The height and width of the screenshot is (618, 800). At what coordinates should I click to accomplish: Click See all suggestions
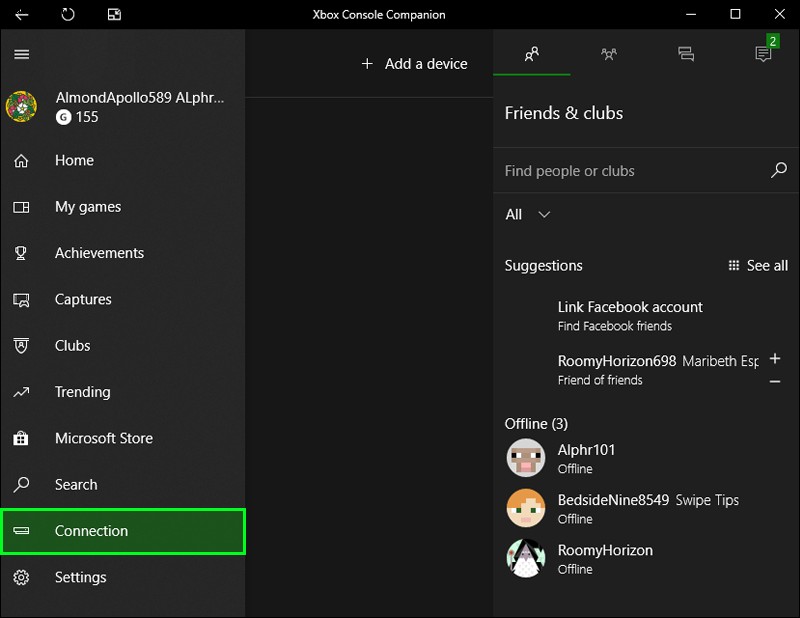[x=758, y=265]
